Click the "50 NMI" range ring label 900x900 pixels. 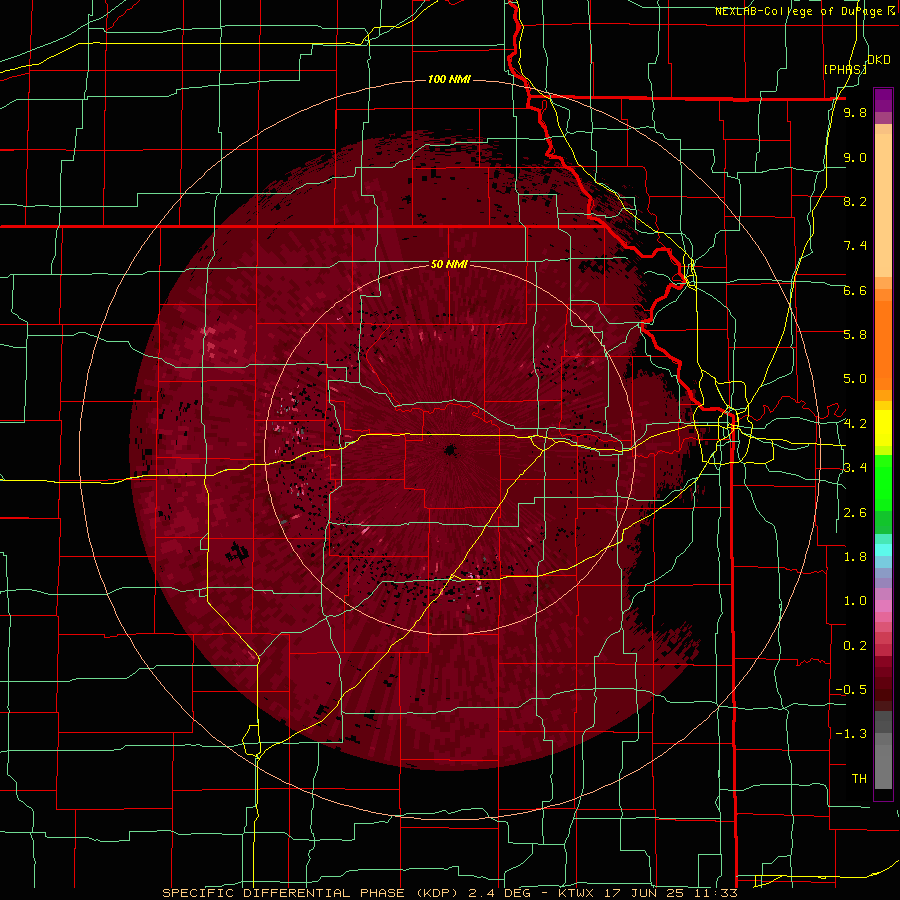pyautogui.click(x=449, y=264)
